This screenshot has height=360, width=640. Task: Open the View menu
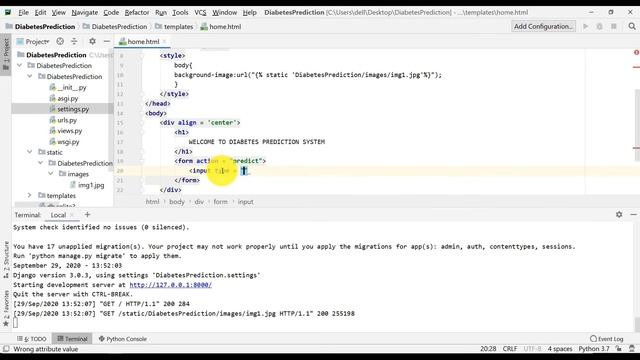click(58, 12)
